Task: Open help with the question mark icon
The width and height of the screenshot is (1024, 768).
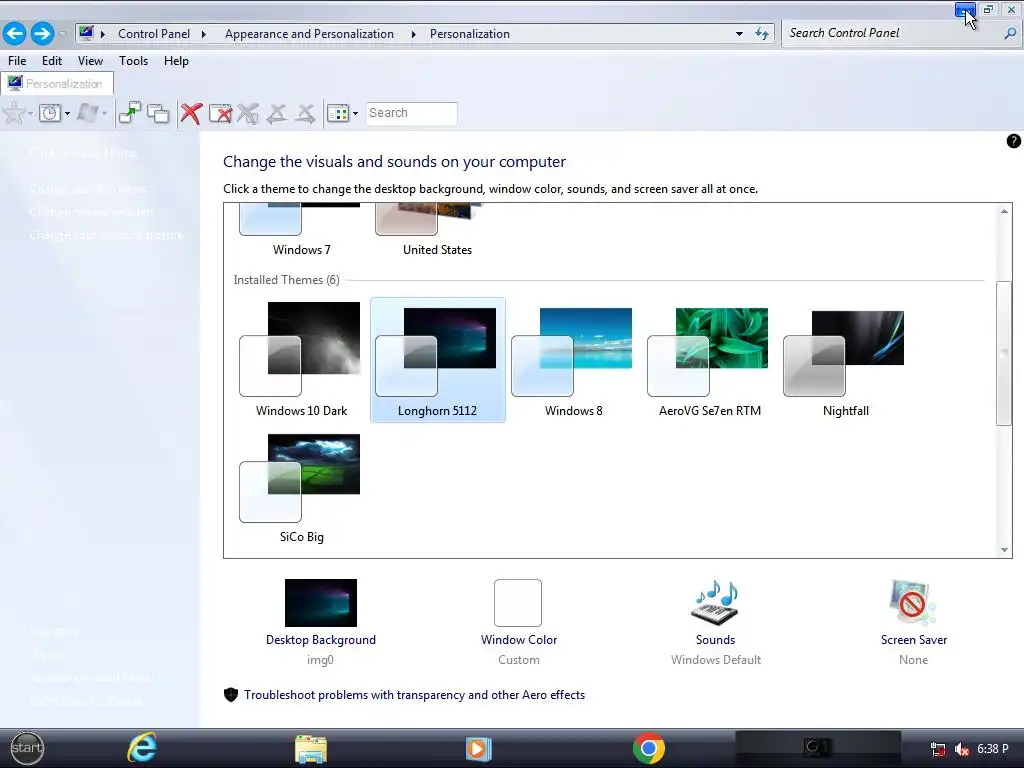Action: (x=1014, y=141)
